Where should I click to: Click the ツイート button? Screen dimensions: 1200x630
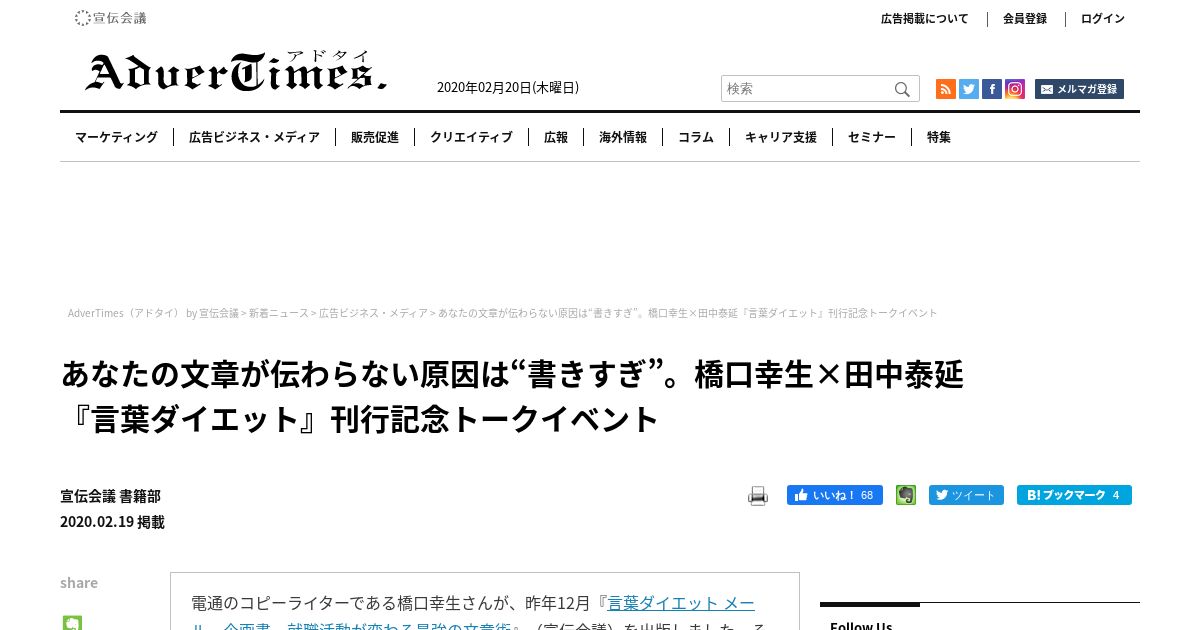966,495
